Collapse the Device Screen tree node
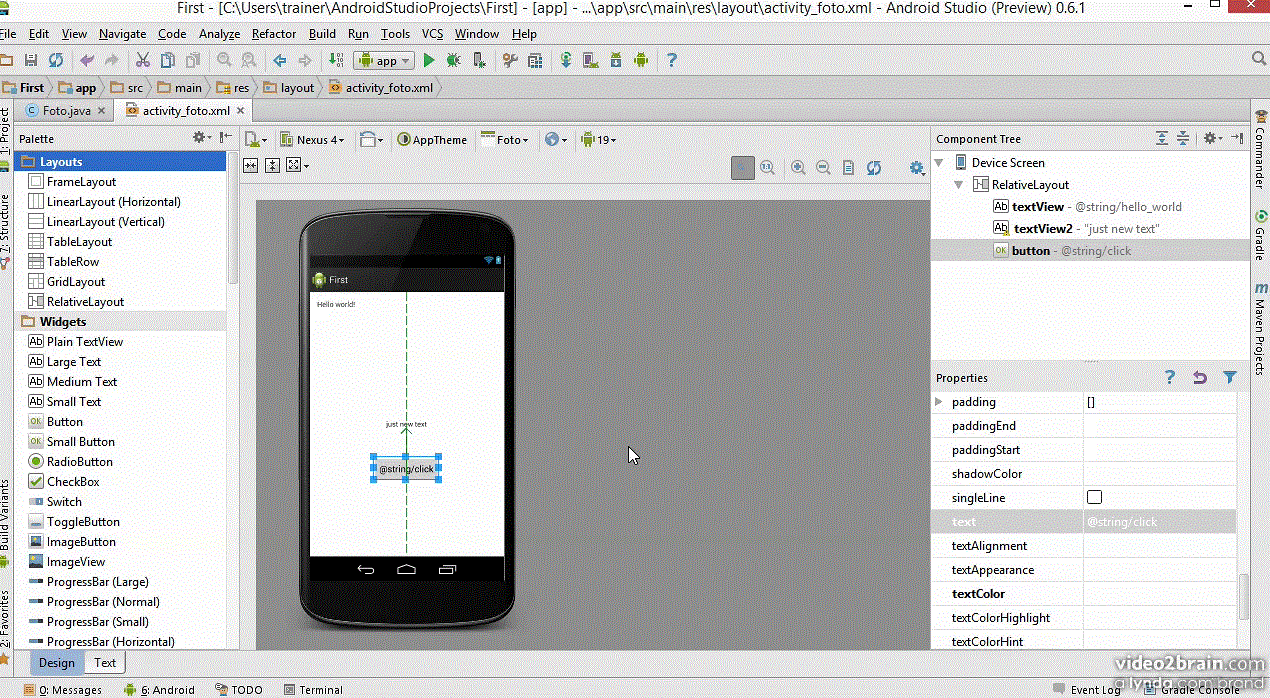Image resolution: width=1270 pixels, height=698 pixels. [x=939, y=162]
